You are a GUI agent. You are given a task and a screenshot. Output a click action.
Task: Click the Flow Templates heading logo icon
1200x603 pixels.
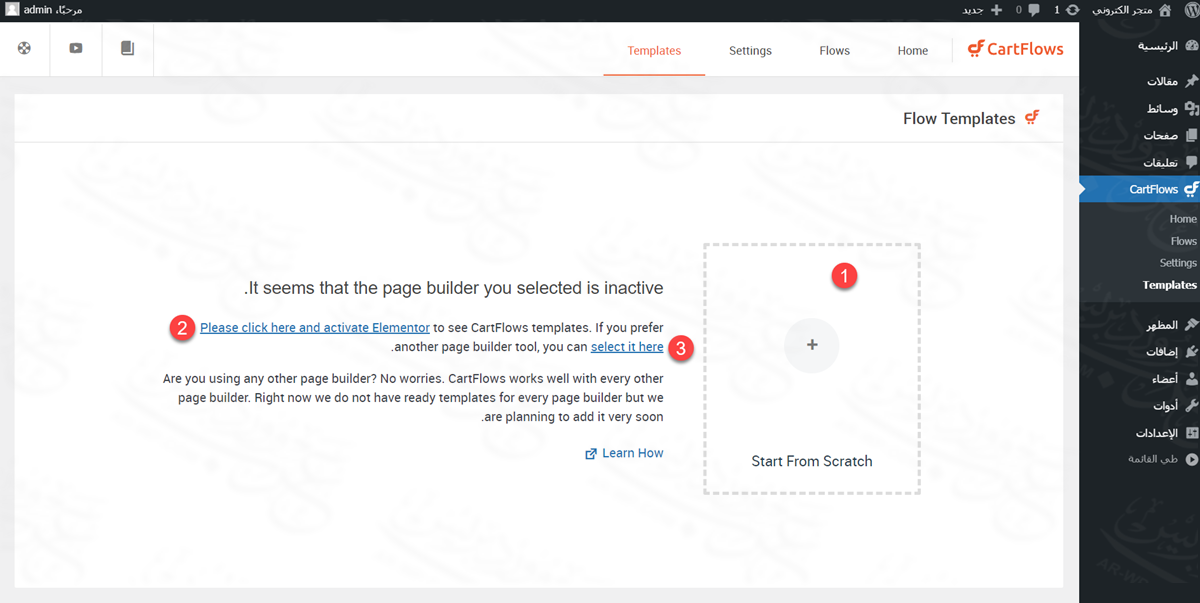1031,118
